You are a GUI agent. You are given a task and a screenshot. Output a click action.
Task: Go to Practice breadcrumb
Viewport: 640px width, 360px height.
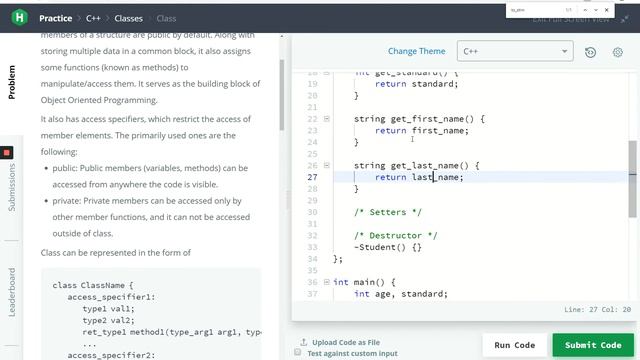click(56, 18)
